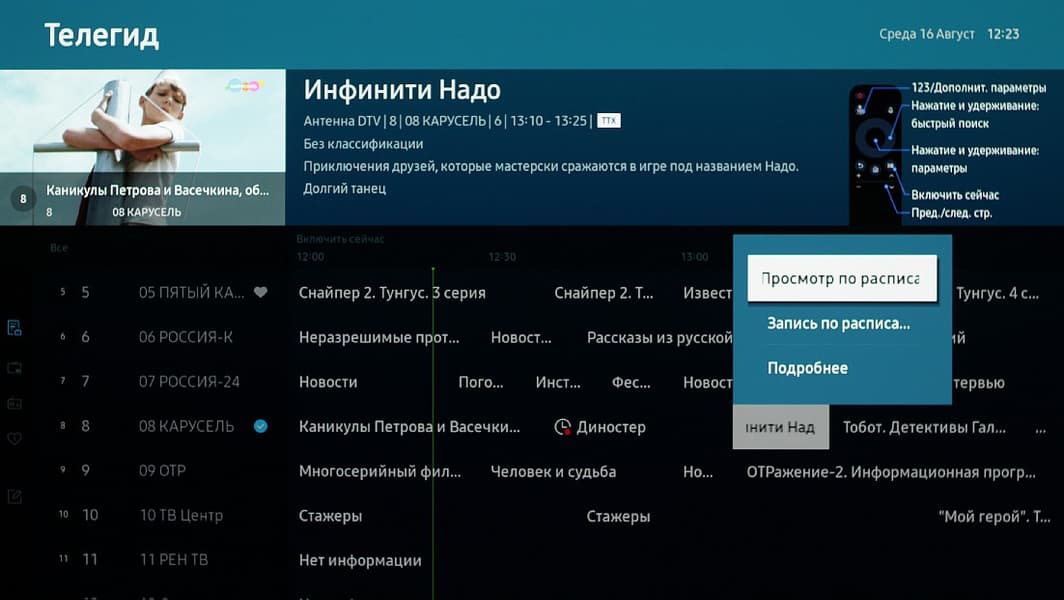The width and height of the screenshot is (1064, 600).
Task: Select 'Новост...' on the РОССИЯ-К row
Action: click(521, 337)
